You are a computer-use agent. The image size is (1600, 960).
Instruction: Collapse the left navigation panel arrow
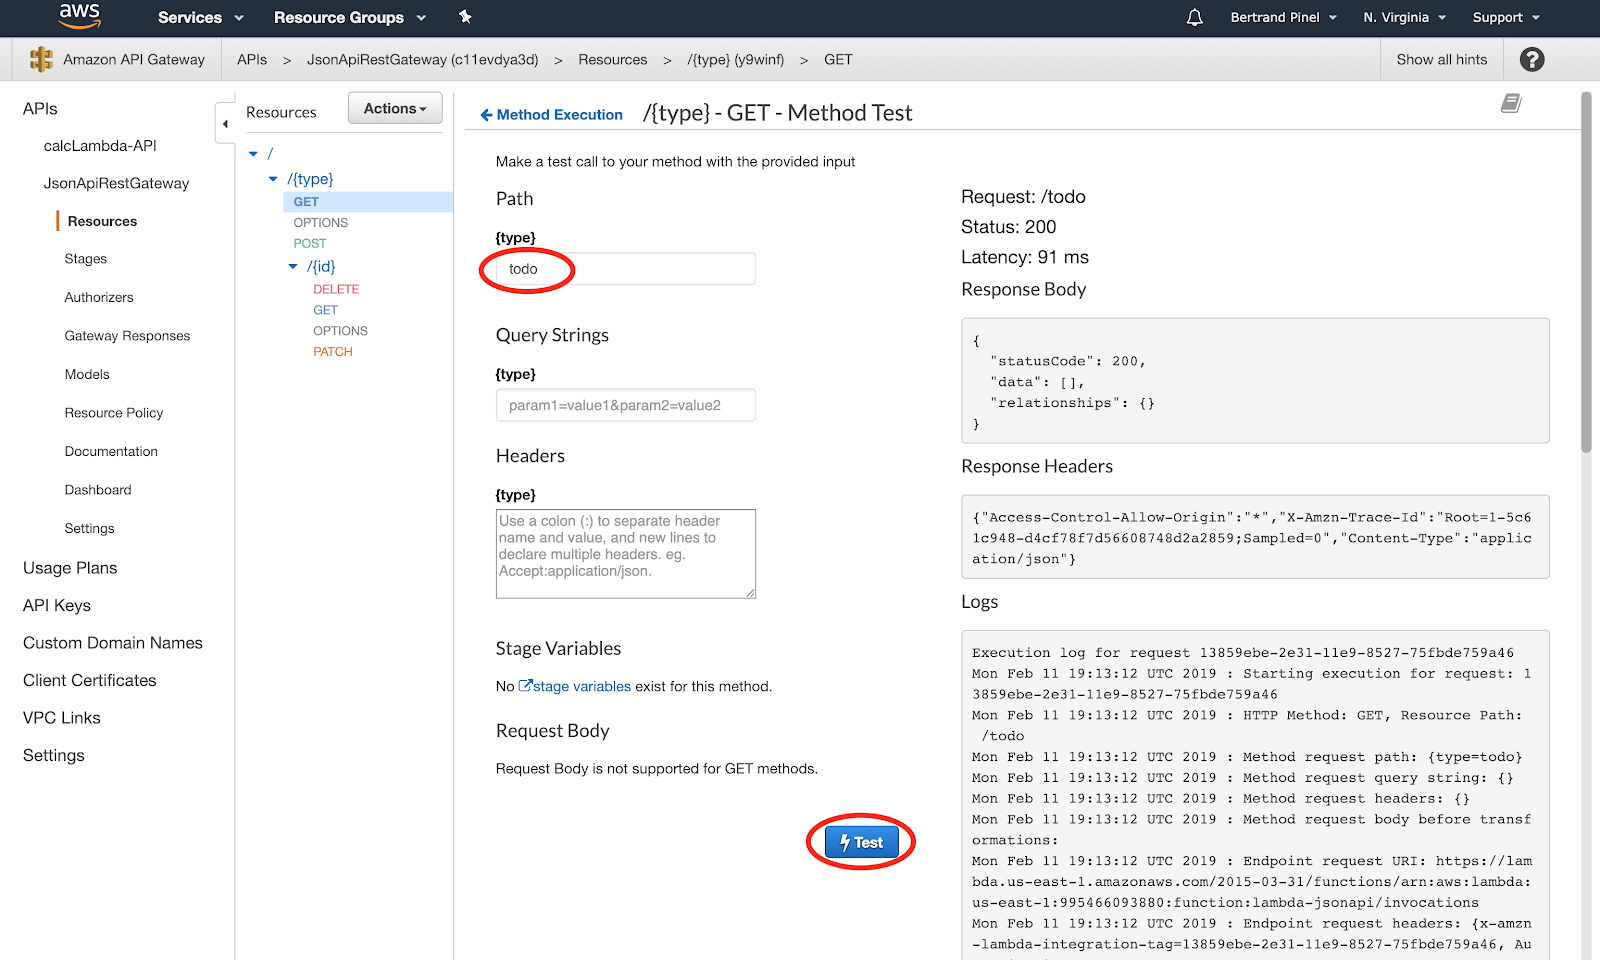coord(225,124)
